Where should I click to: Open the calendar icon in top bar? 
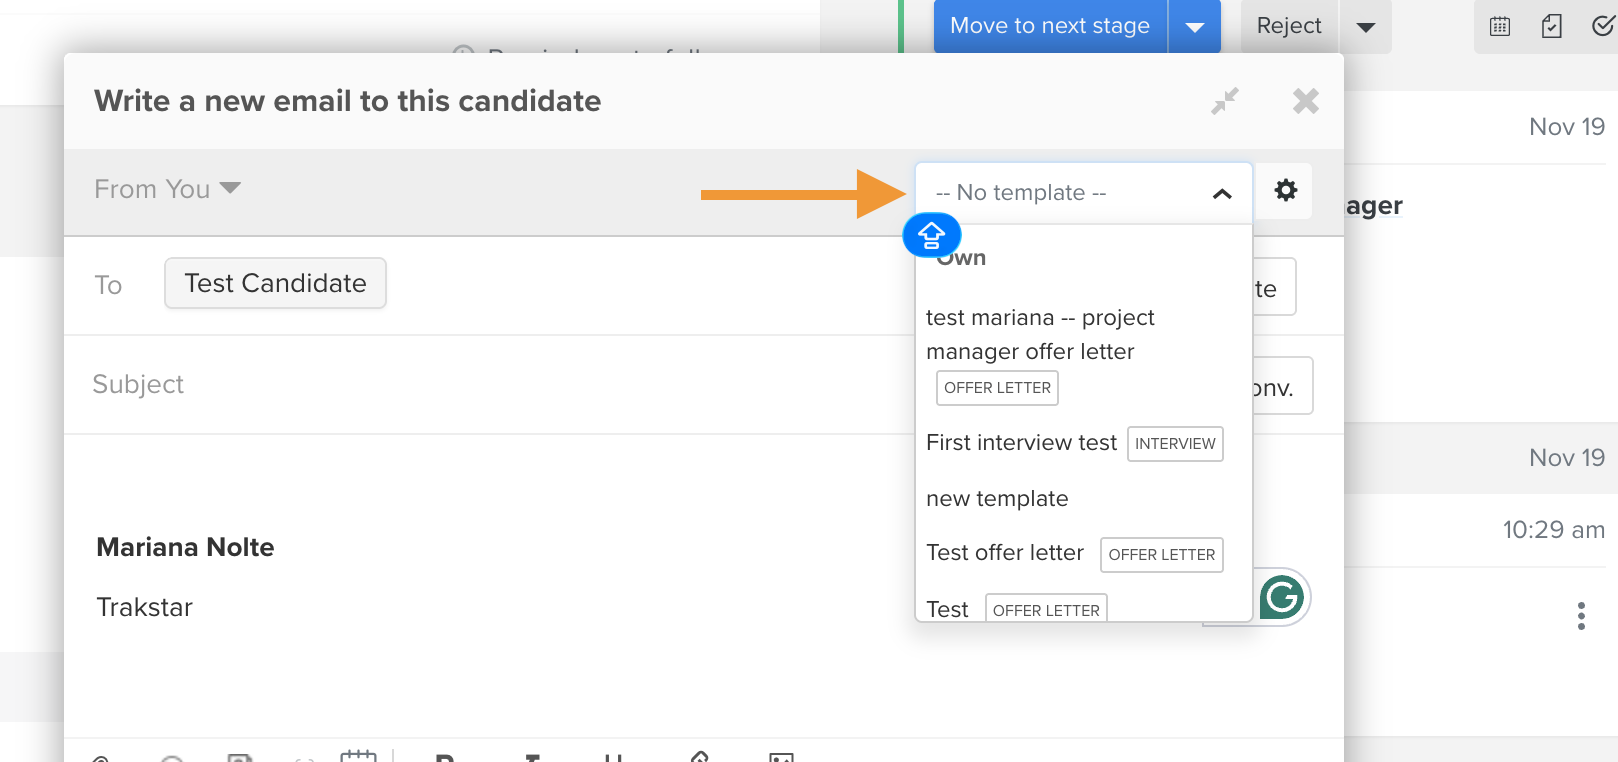coord(1500,26)
